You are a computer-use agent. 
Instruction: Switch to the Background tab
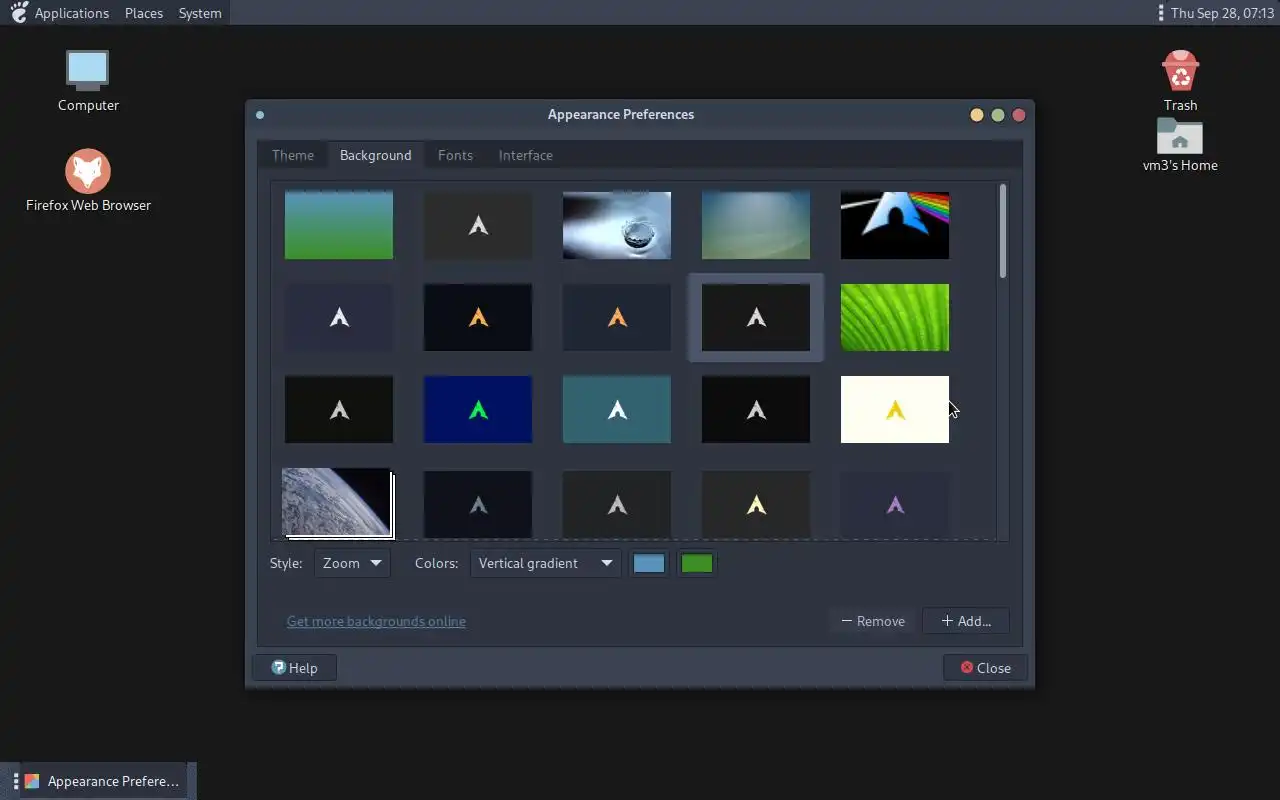[x=375, y=155]
